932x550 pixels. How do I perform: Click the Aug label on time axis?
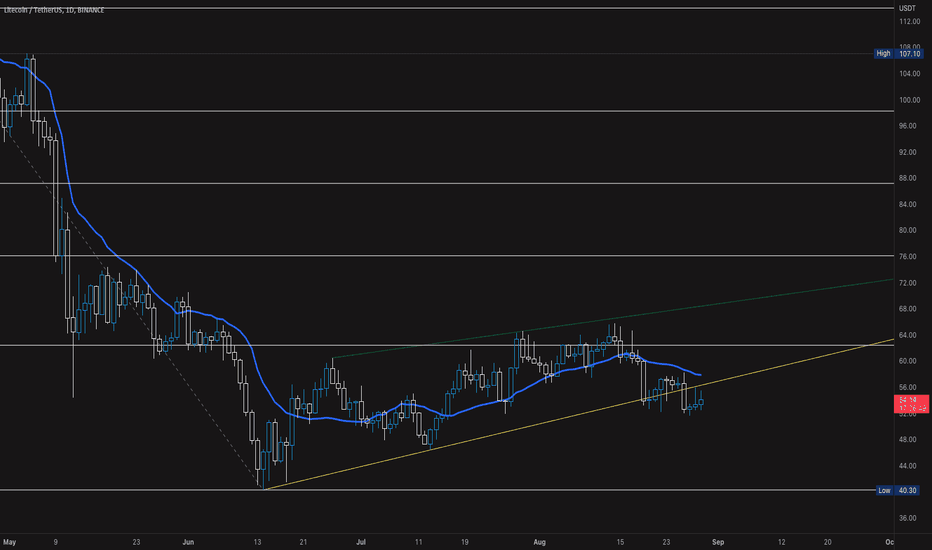(539, 542)
